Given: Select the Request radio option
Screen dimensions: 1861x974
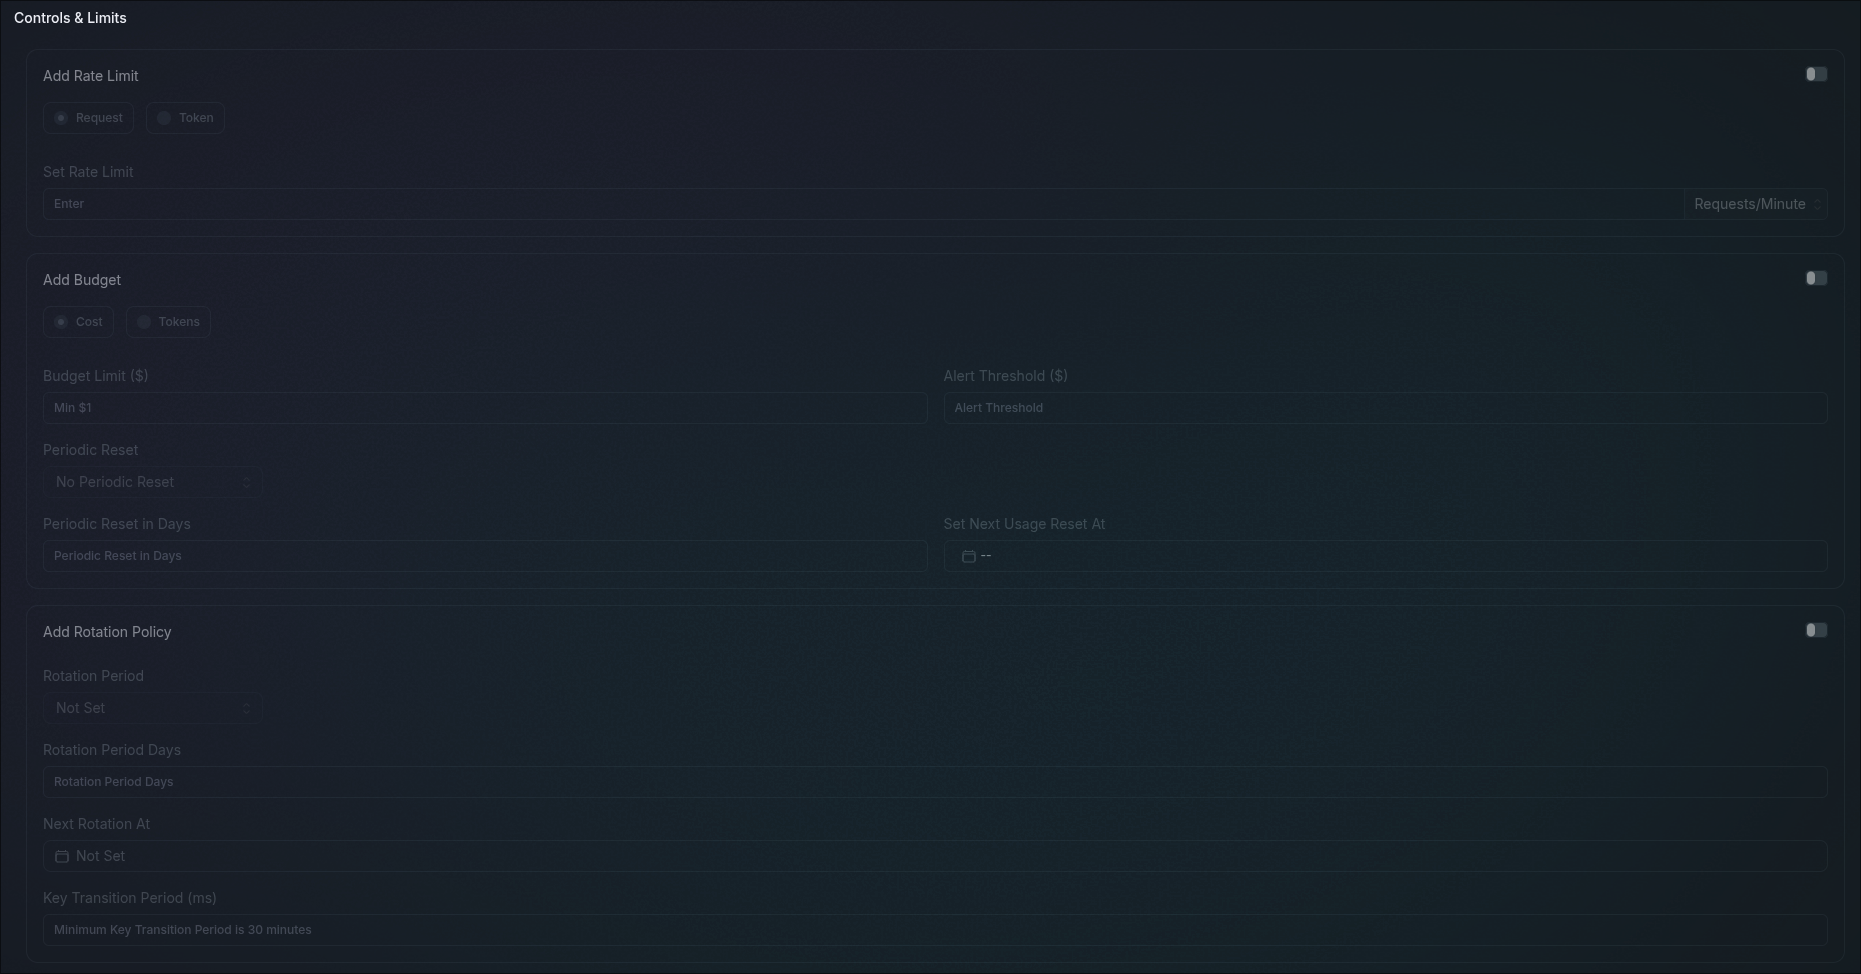Looking at the screenshot, I should (88, 118).
